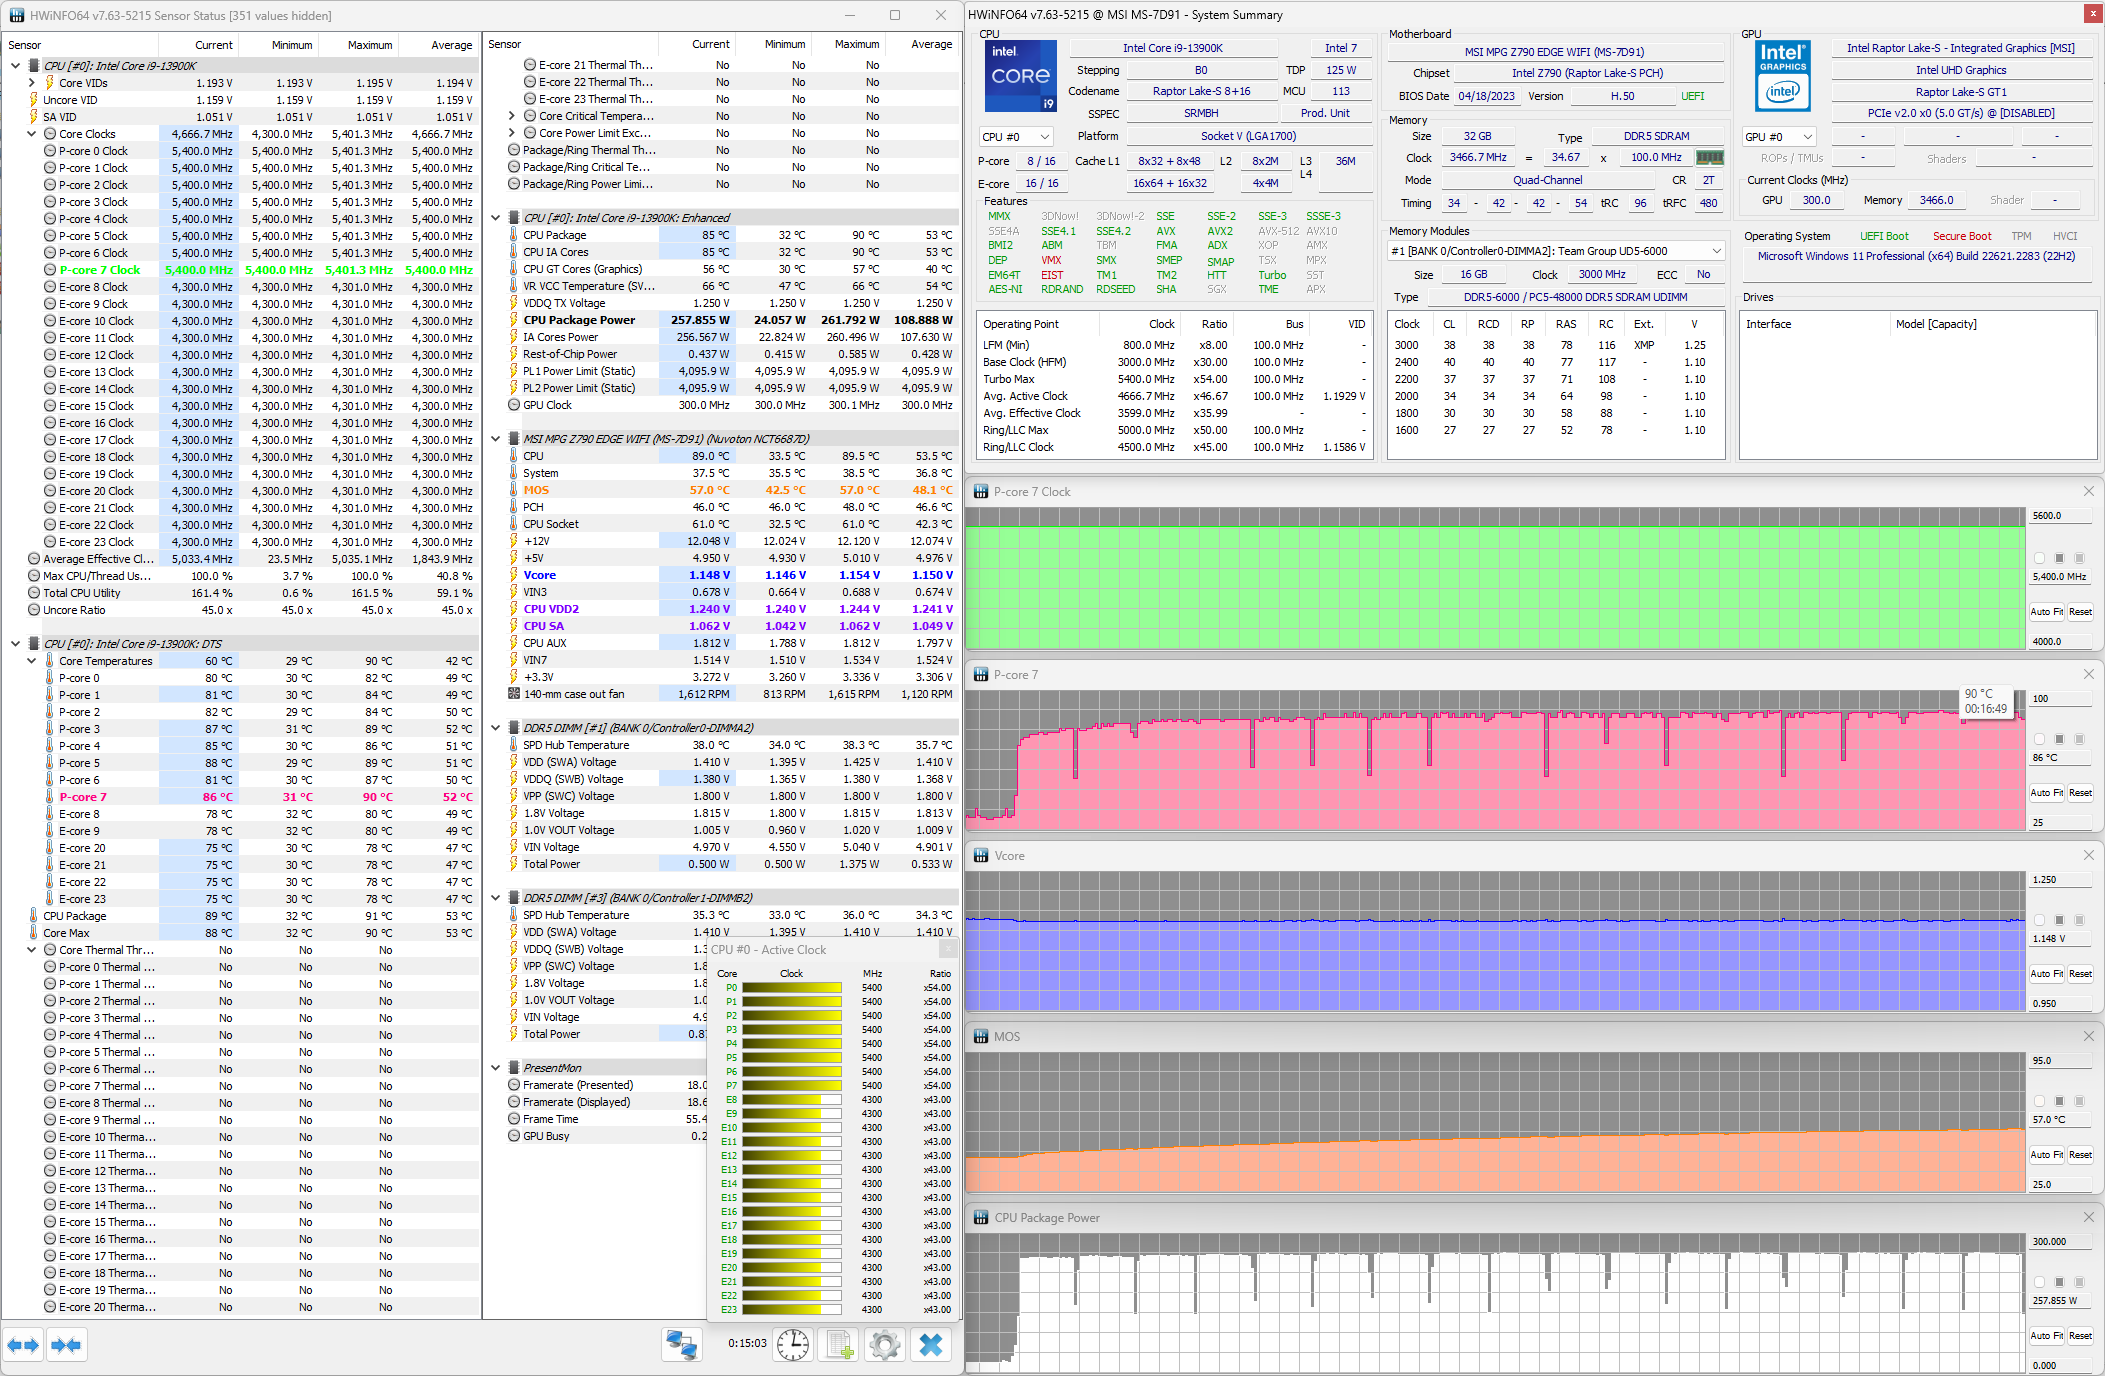Click the expand columns double-arrow icon

[x=23, y=1345]
